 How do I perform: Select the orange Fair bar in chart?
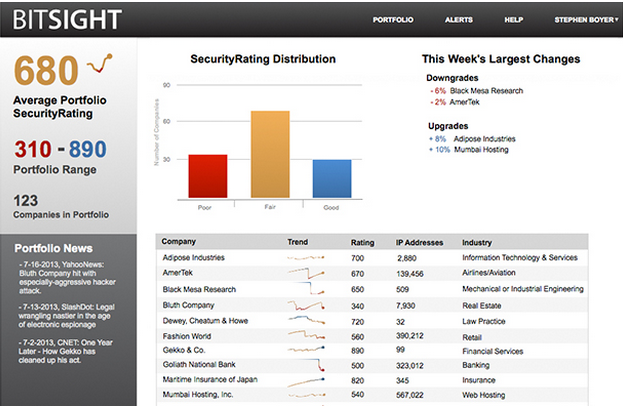click(270, 154)
